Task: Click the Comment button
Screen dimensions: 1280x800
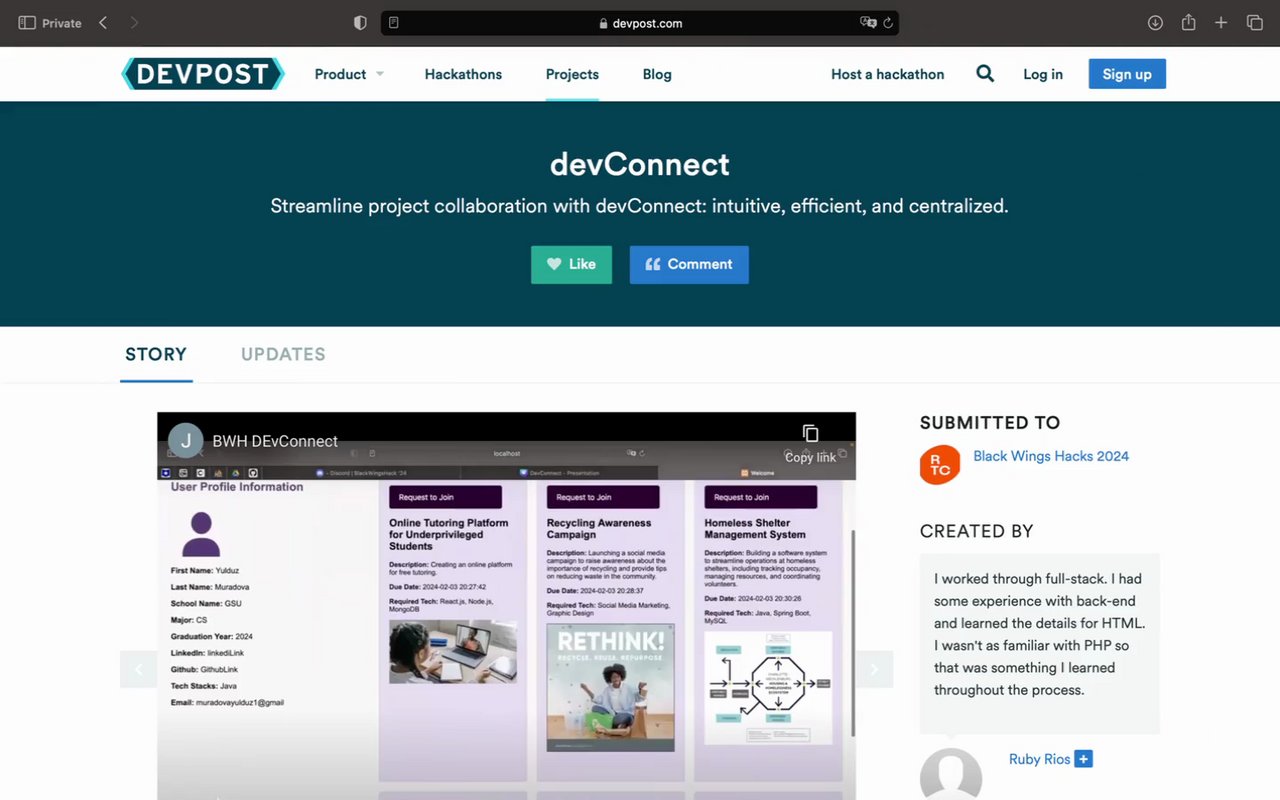Action: (x=689, y=265)
